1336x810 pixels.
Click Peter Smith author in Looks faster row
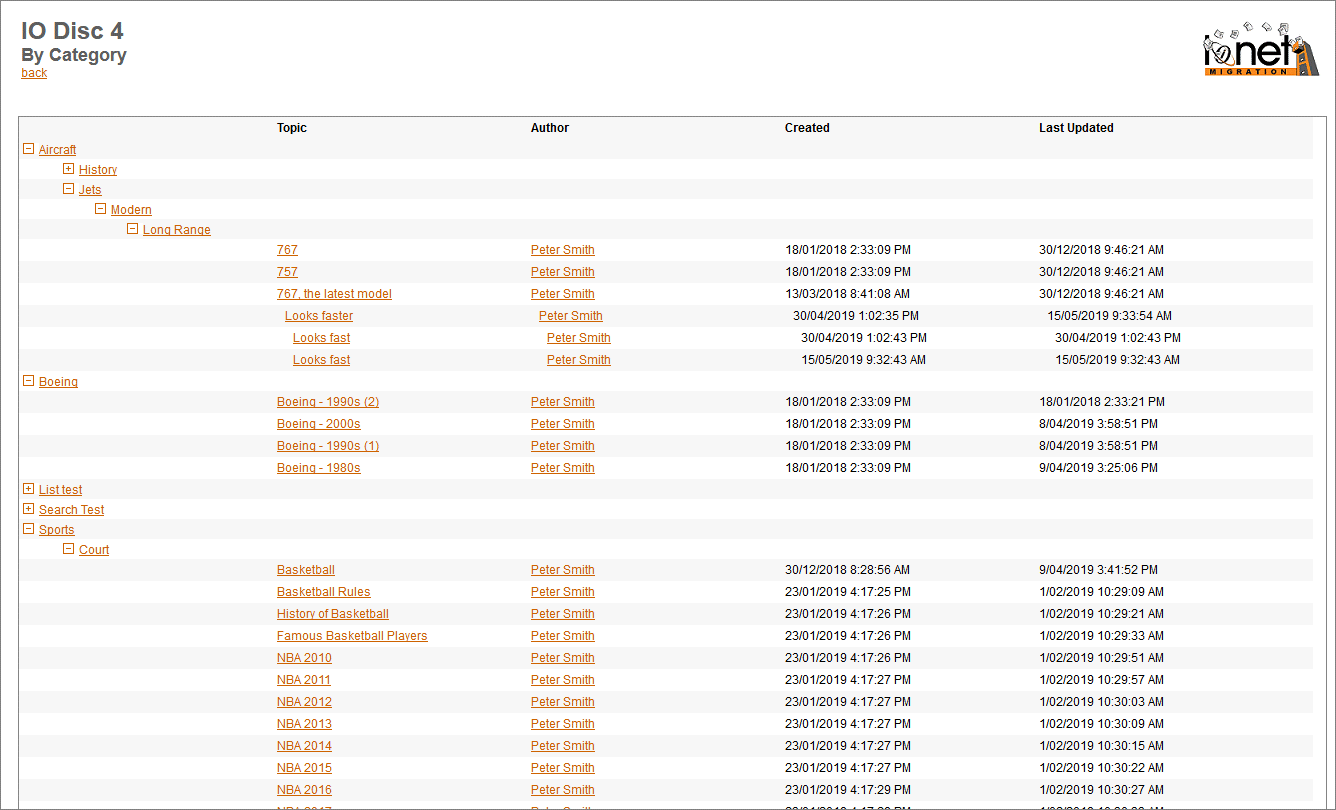(571, 316)
